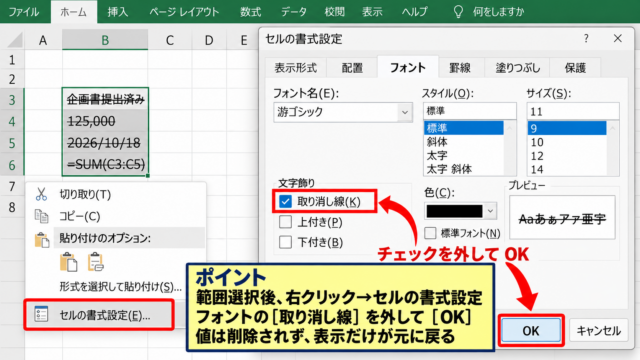Screen dimensions: 640x360
Task: Select 標準 in the style list
Action: pos(464,128)
